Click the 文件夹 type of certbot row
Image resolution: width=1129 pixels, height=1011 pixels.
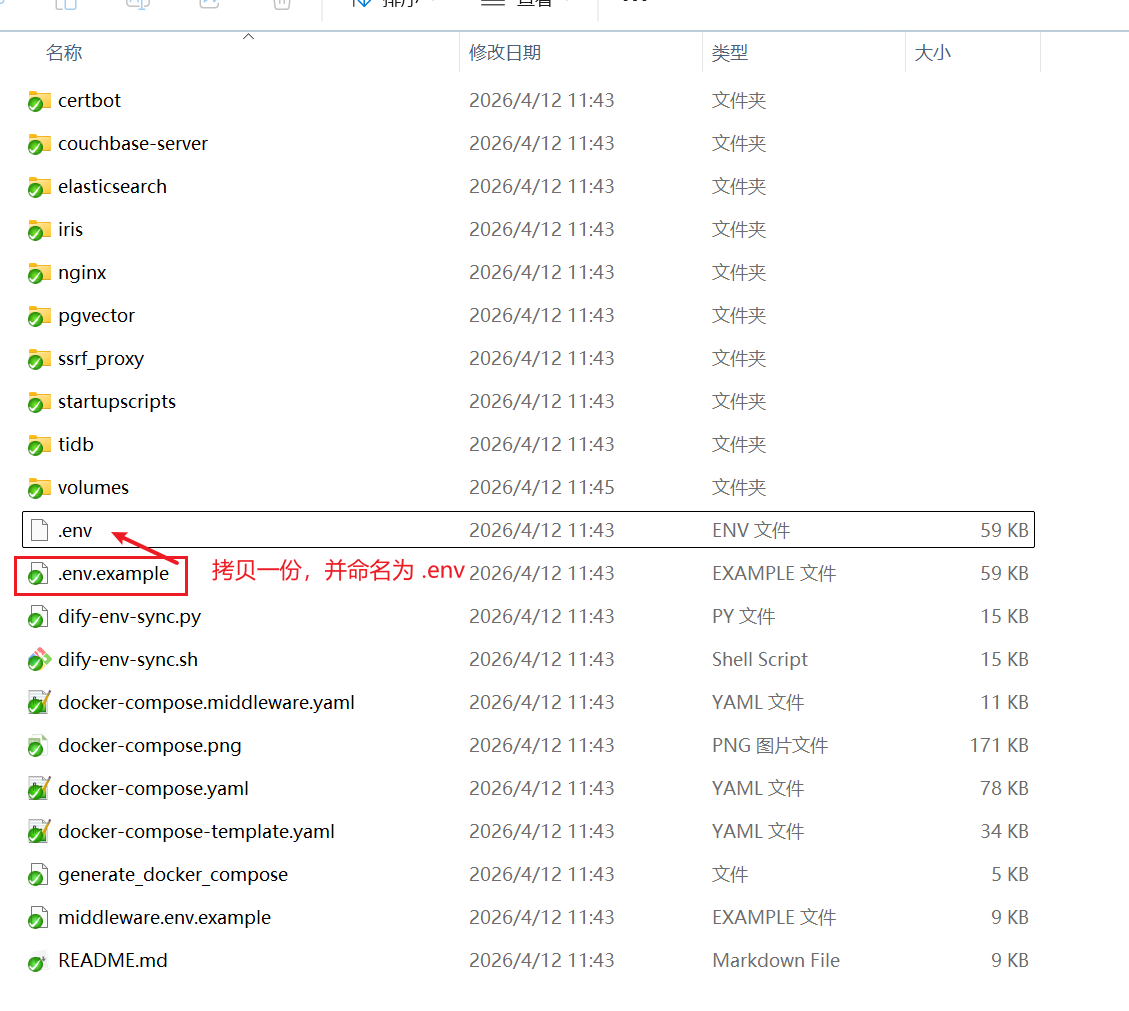click(x=739, y=100)
